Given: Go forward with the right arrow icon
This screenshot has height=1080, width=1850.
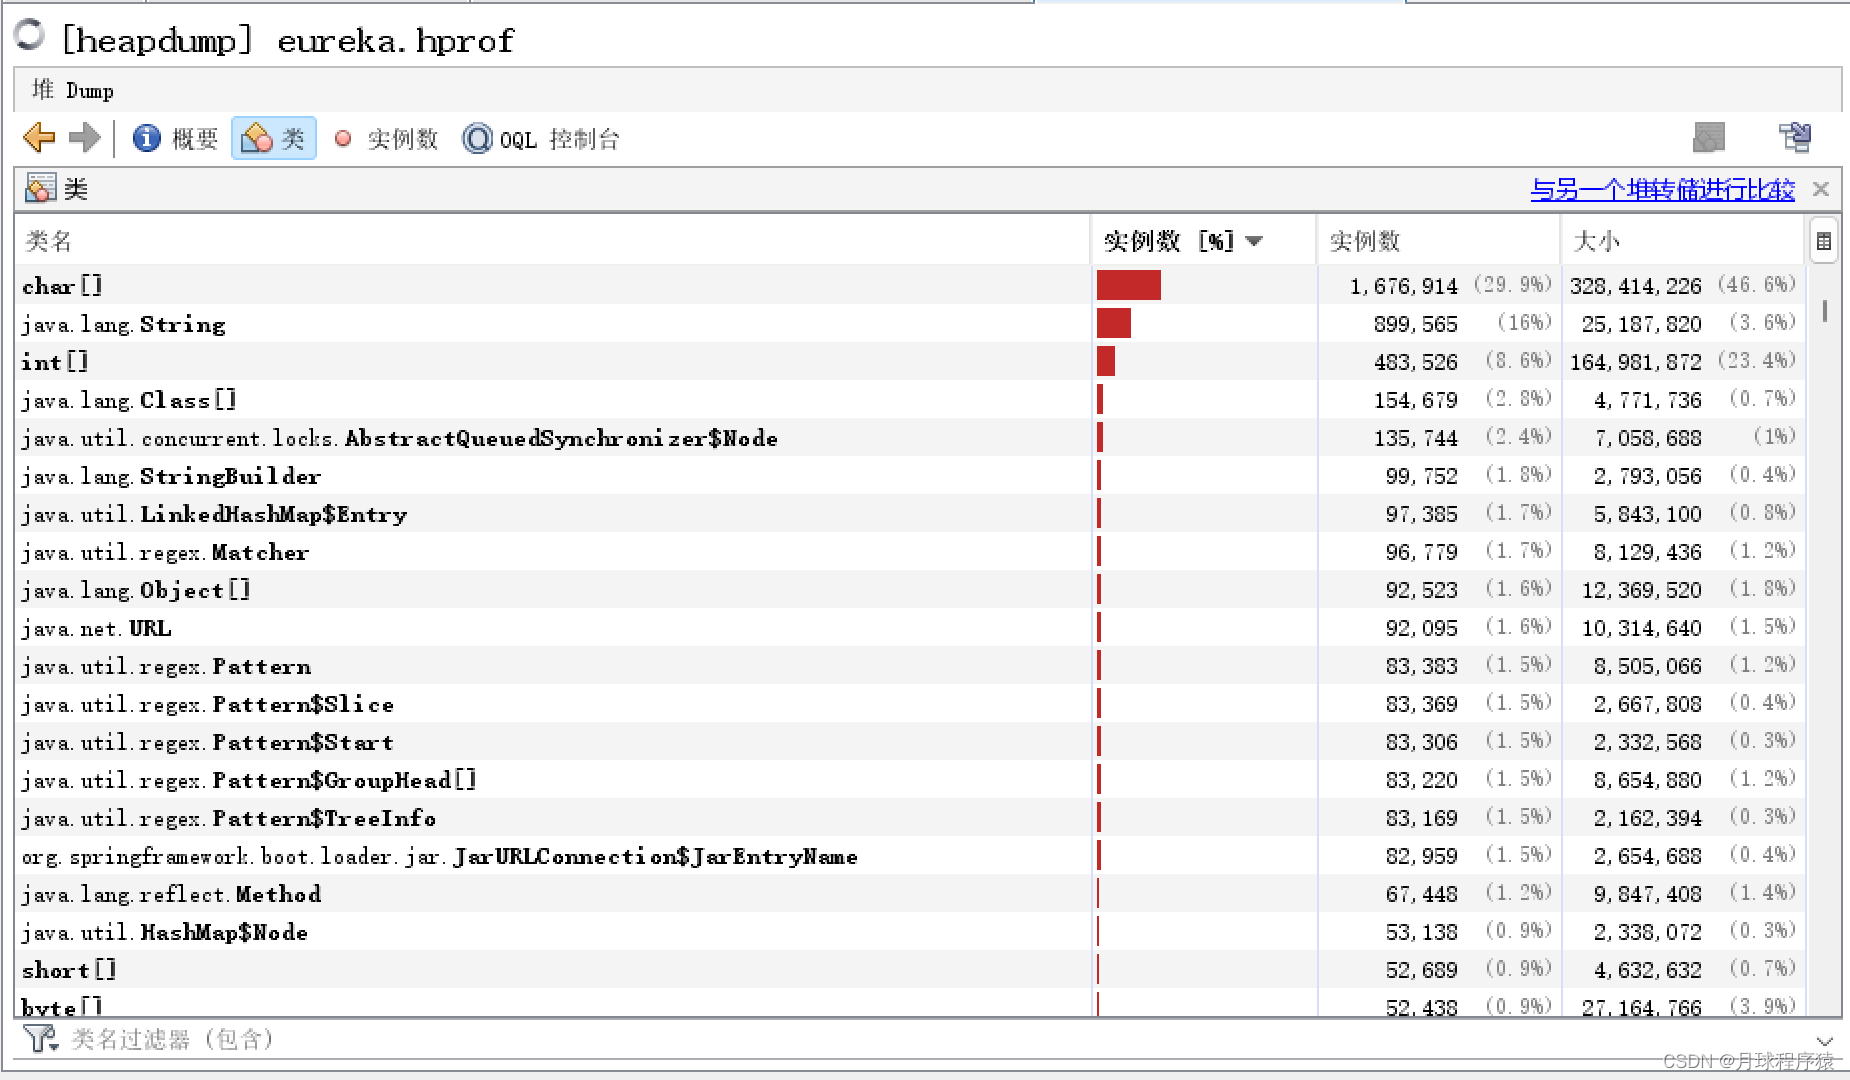Looking at the screenshot, I should (x=85, y=138).
